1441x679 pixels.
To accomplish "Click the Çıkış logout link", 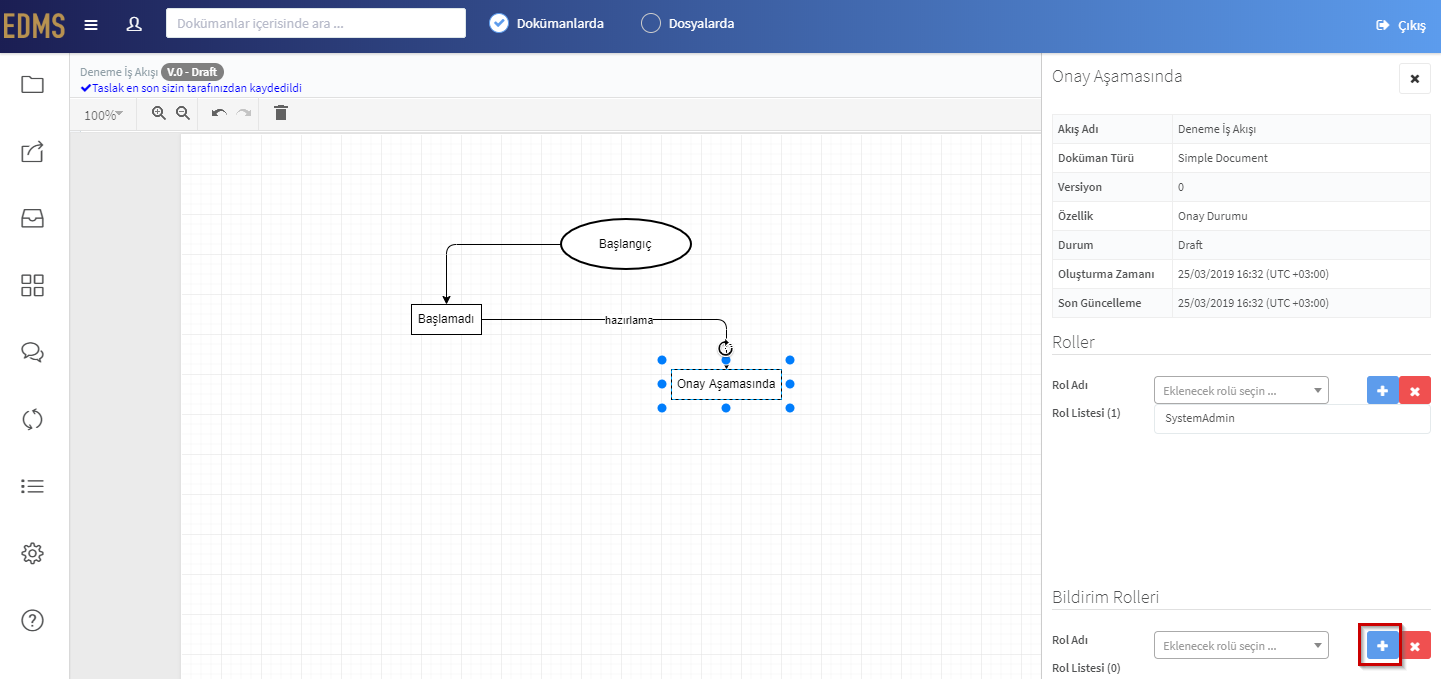I will (x=1401, y=25).
